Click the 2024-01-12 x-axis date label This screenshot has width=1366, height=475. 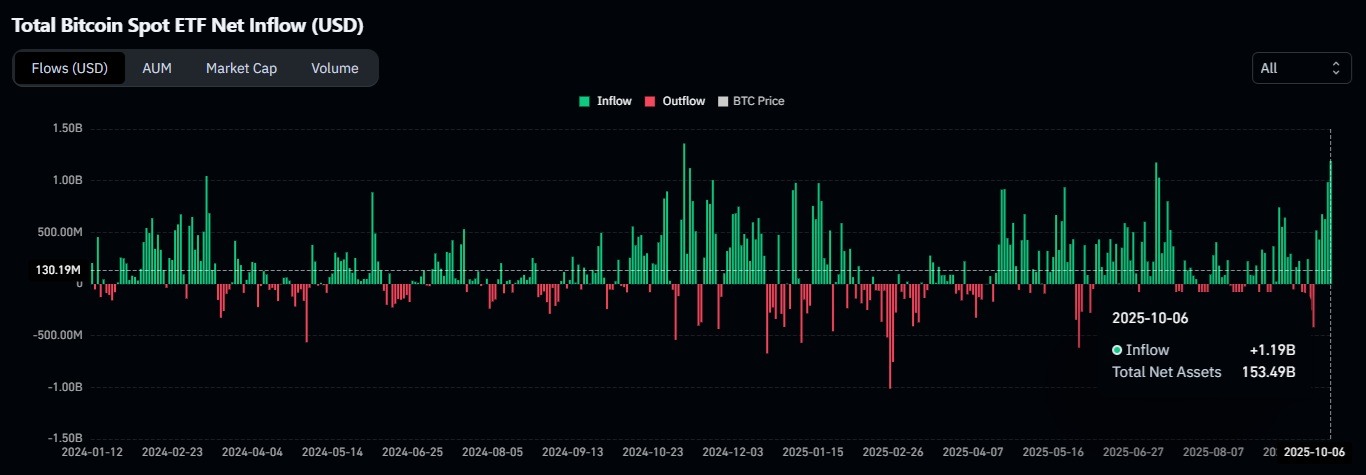pos(90,451)
